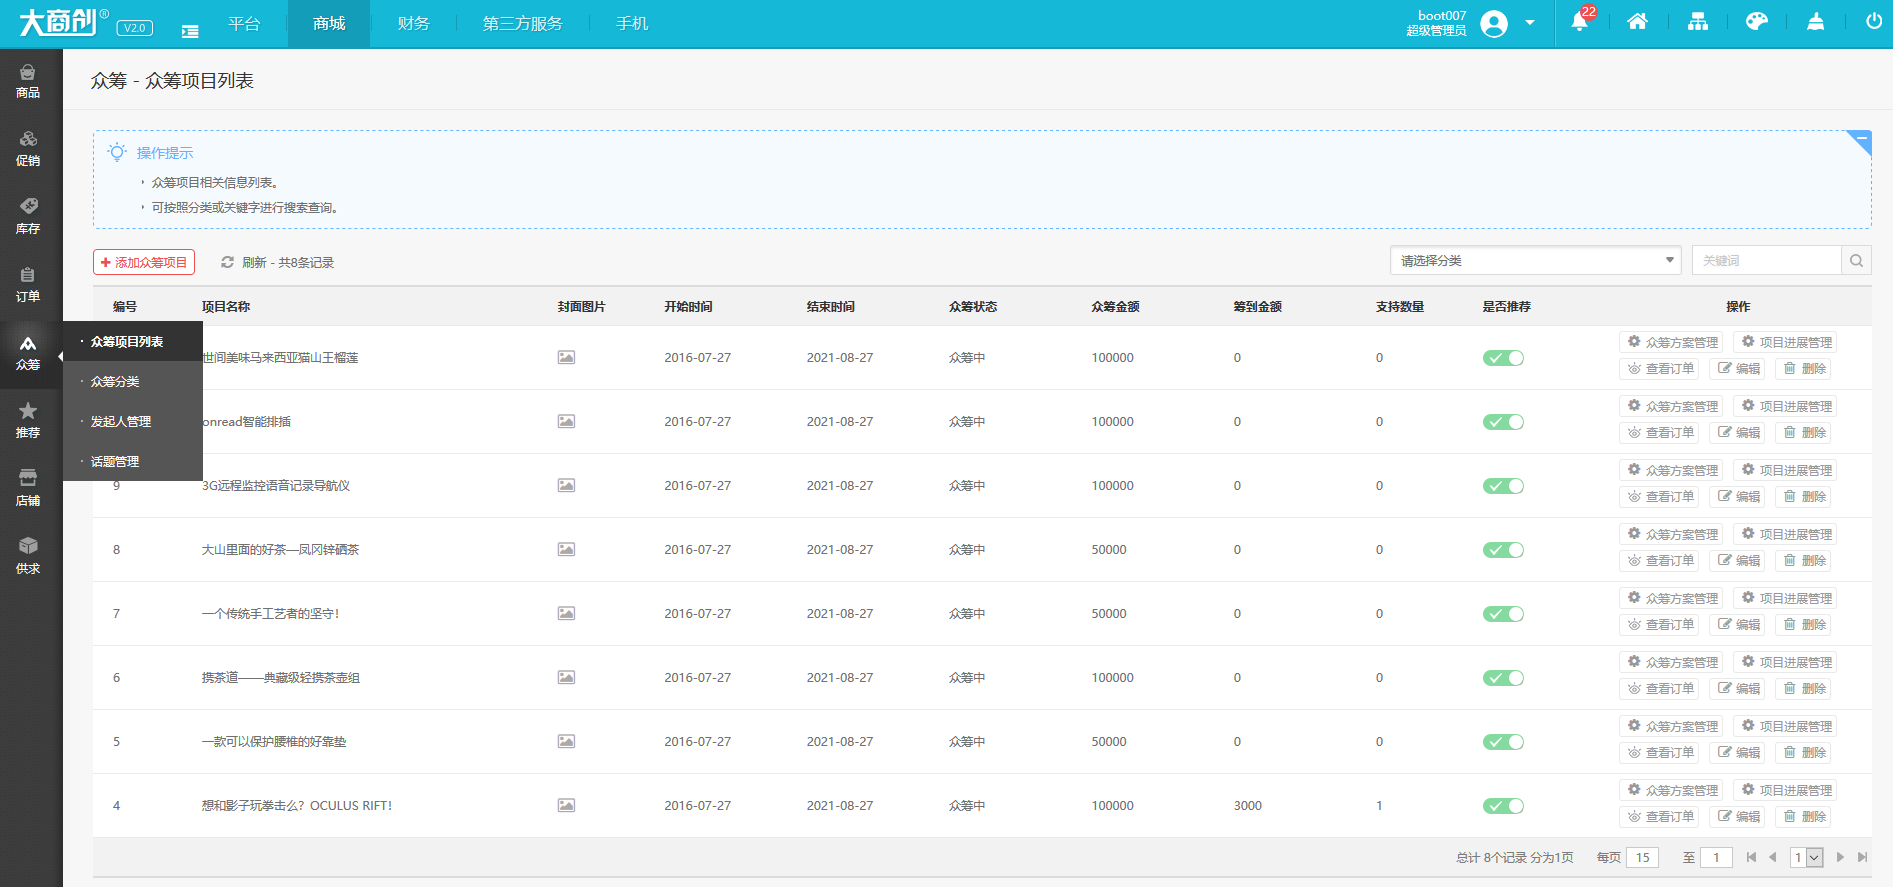Click the 添加众筹项目 button
This screenshot has width=1893, height=887.
tap(144, 262)
